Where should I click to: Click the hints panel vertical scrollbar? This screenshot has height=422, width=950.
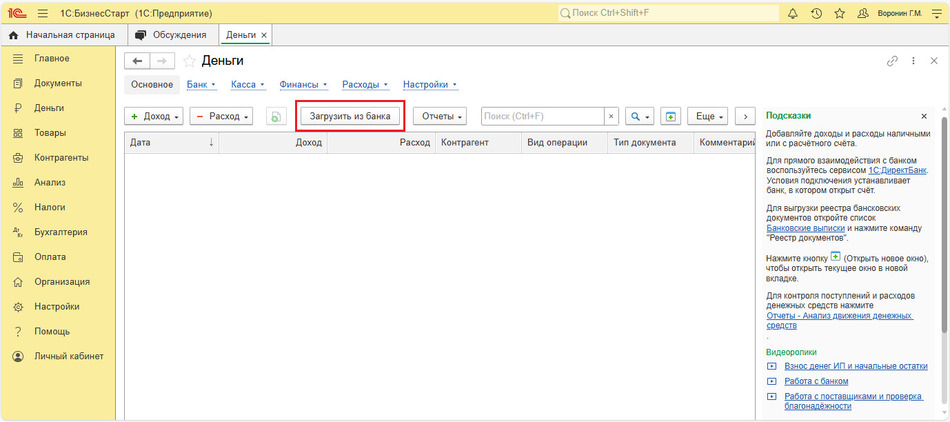pyautogui.click(x=944, y=224)
